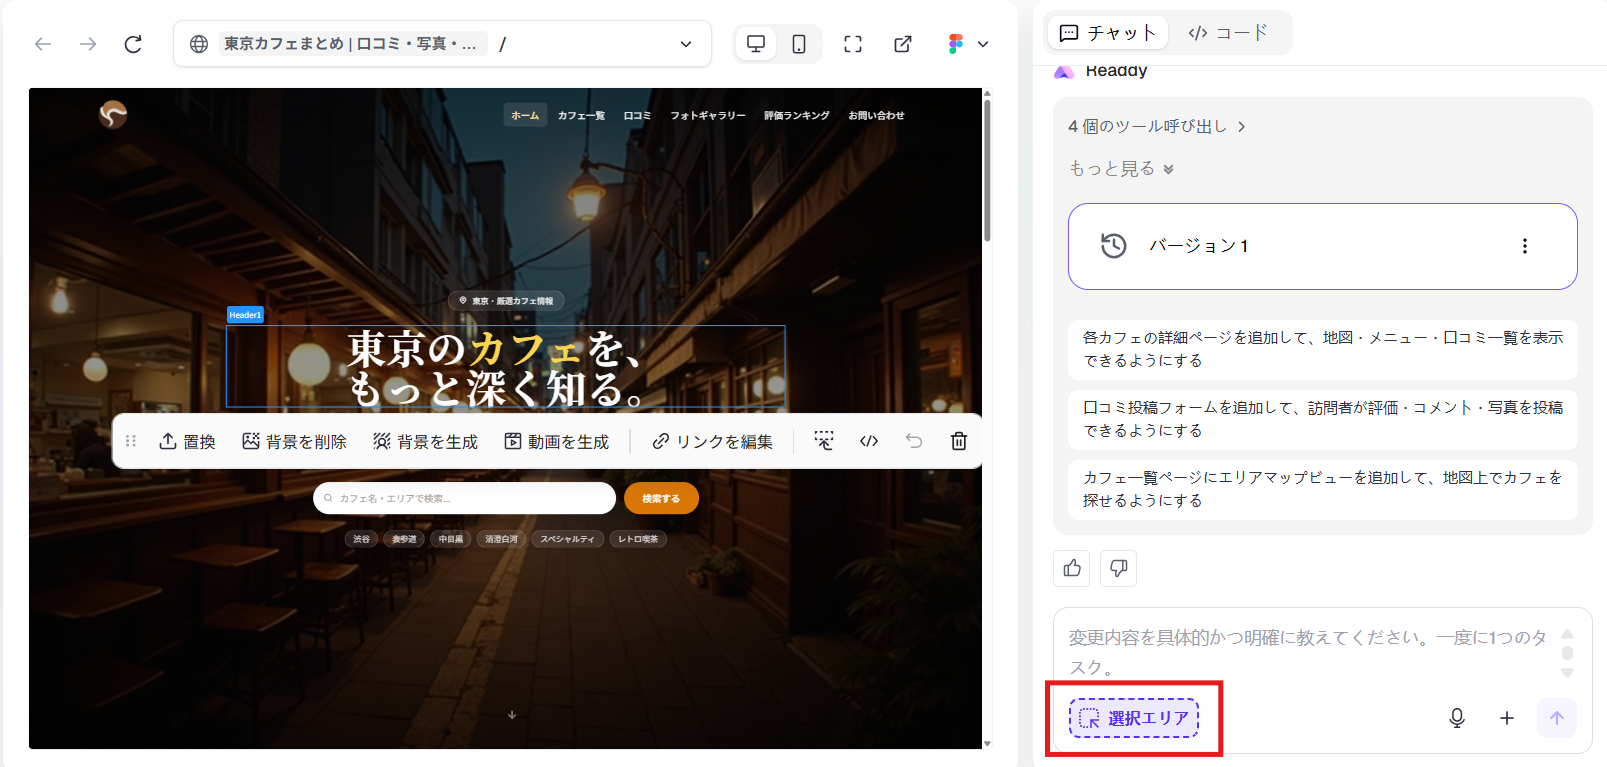
Task: Click the select-element icon in toolbar
Action: point(824,441)
